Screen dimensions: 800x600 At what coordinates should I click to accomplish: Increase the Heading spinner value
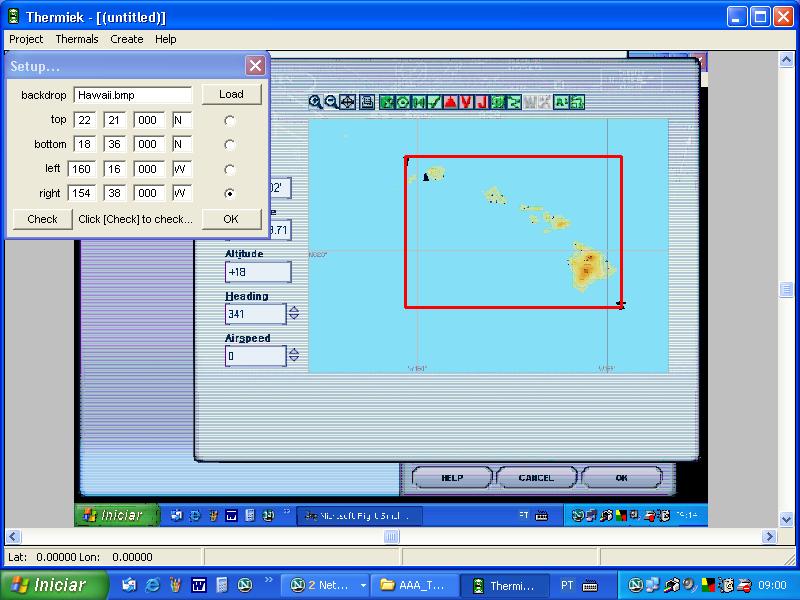pyautogui.click(x=294, y=309)
